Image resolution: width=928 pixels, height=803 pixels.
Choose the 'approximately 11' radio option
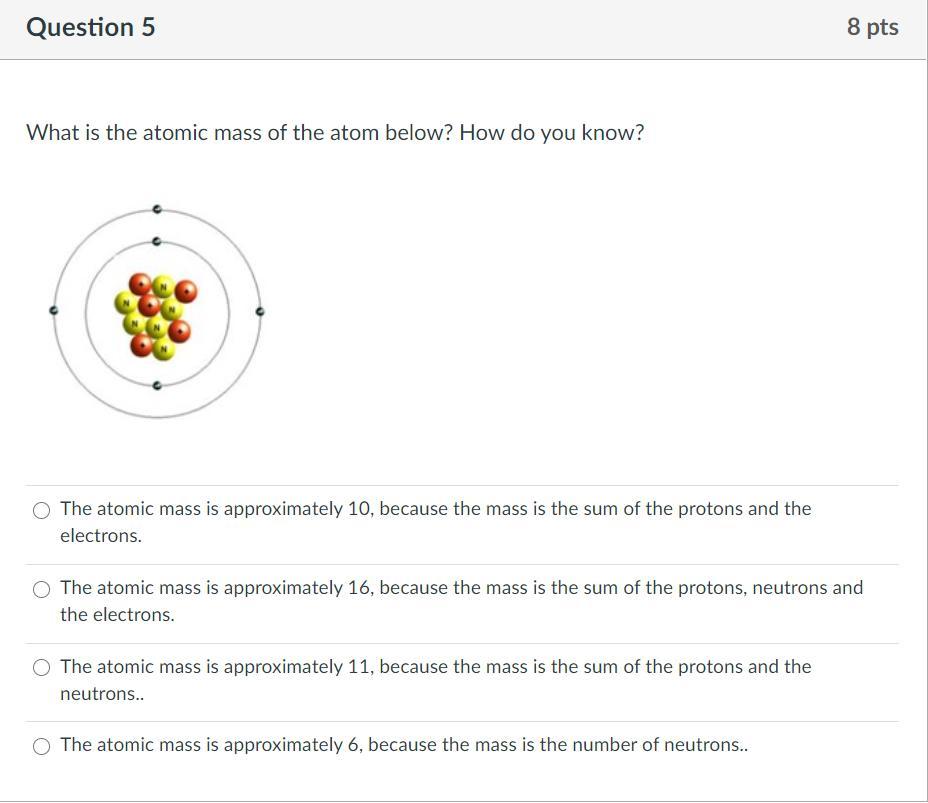click(42, 668)
